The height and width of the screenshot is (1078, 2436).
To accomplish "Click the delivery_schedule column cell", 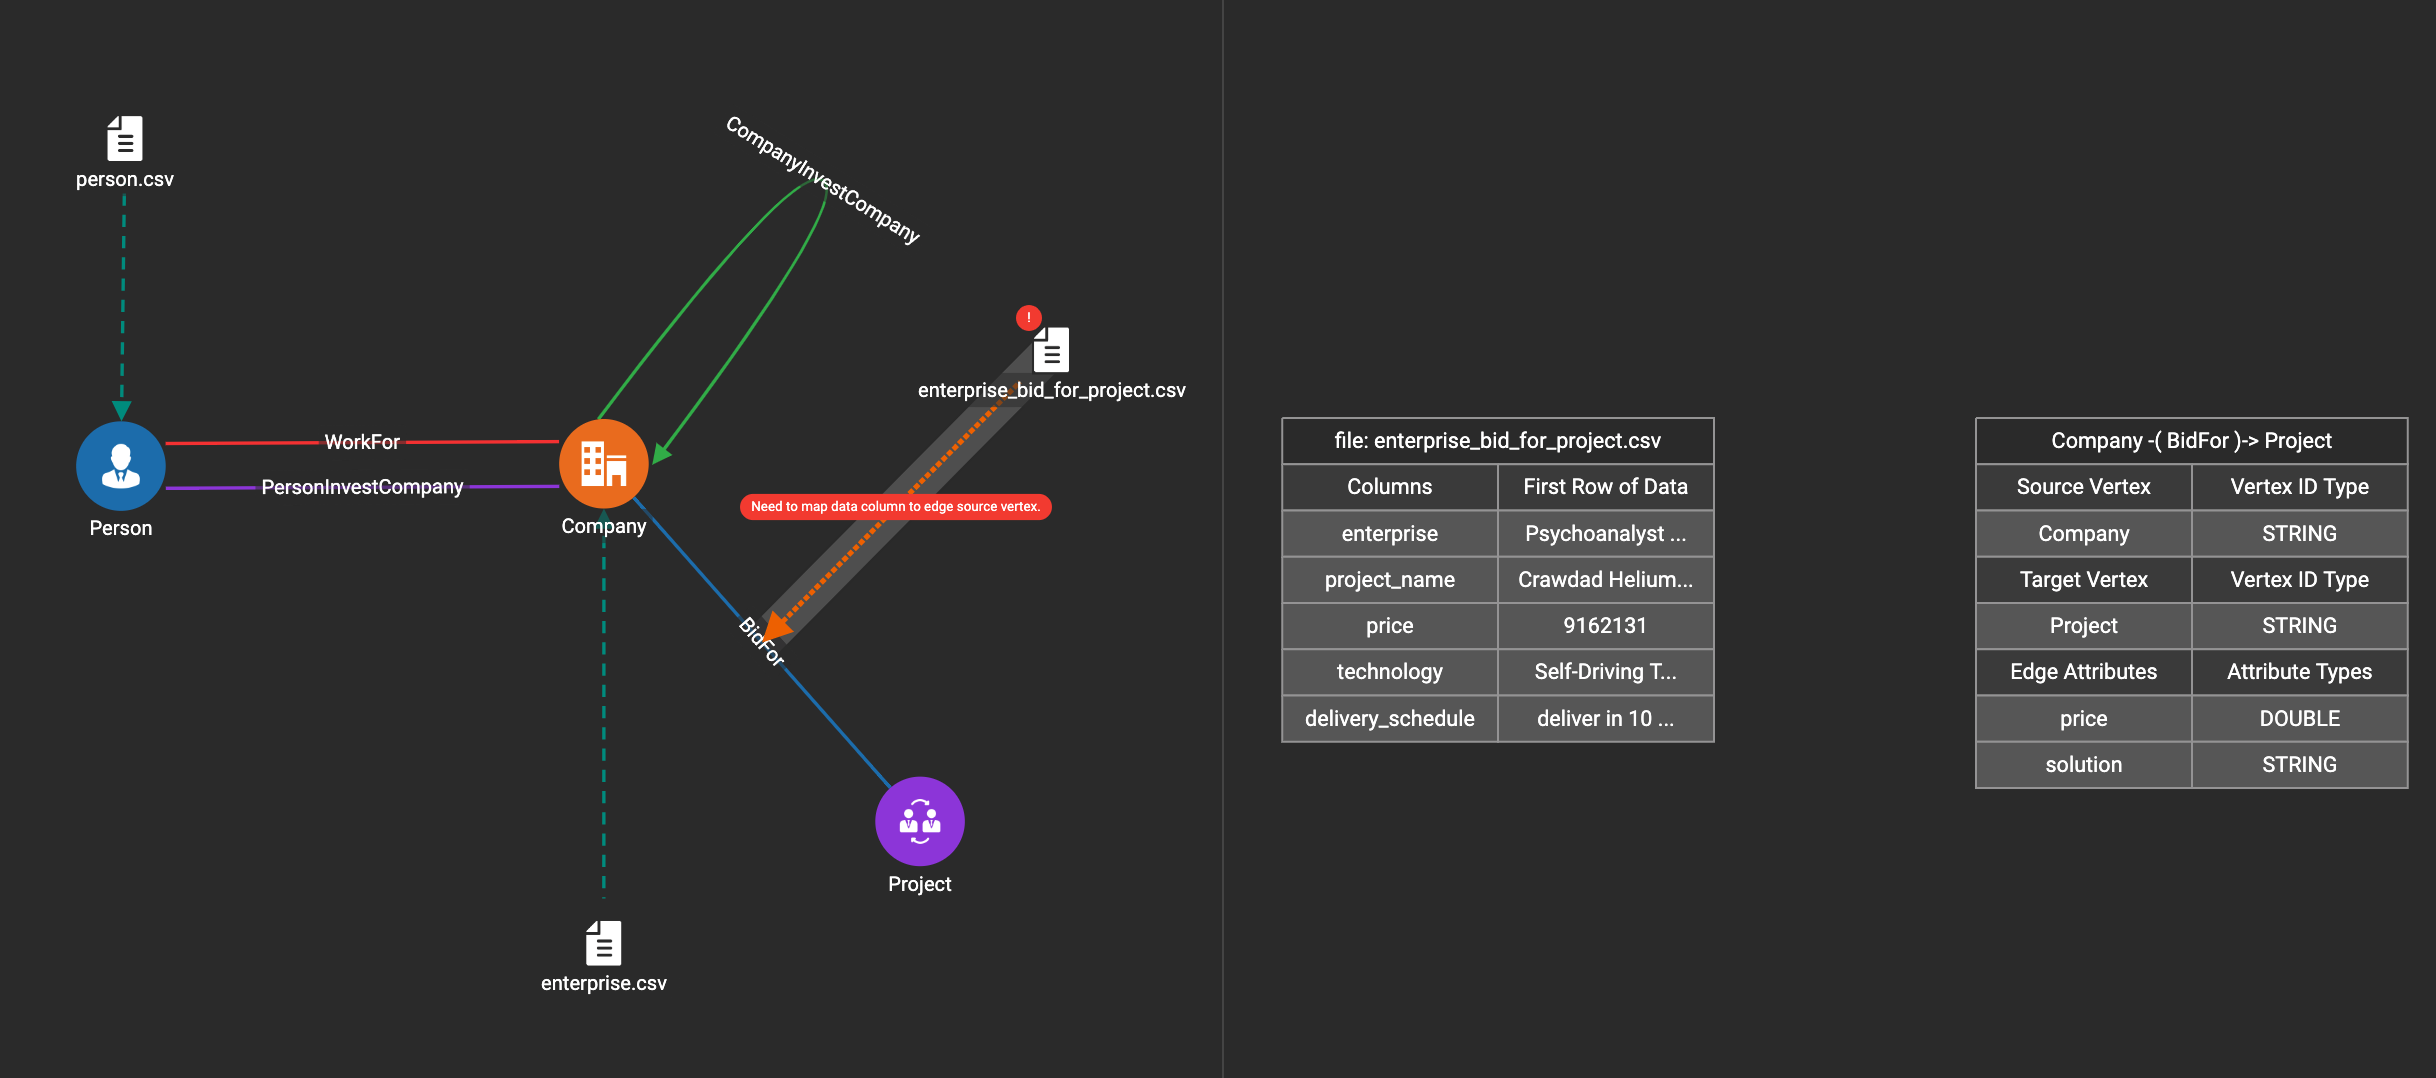I will [x=1389, y=719].
